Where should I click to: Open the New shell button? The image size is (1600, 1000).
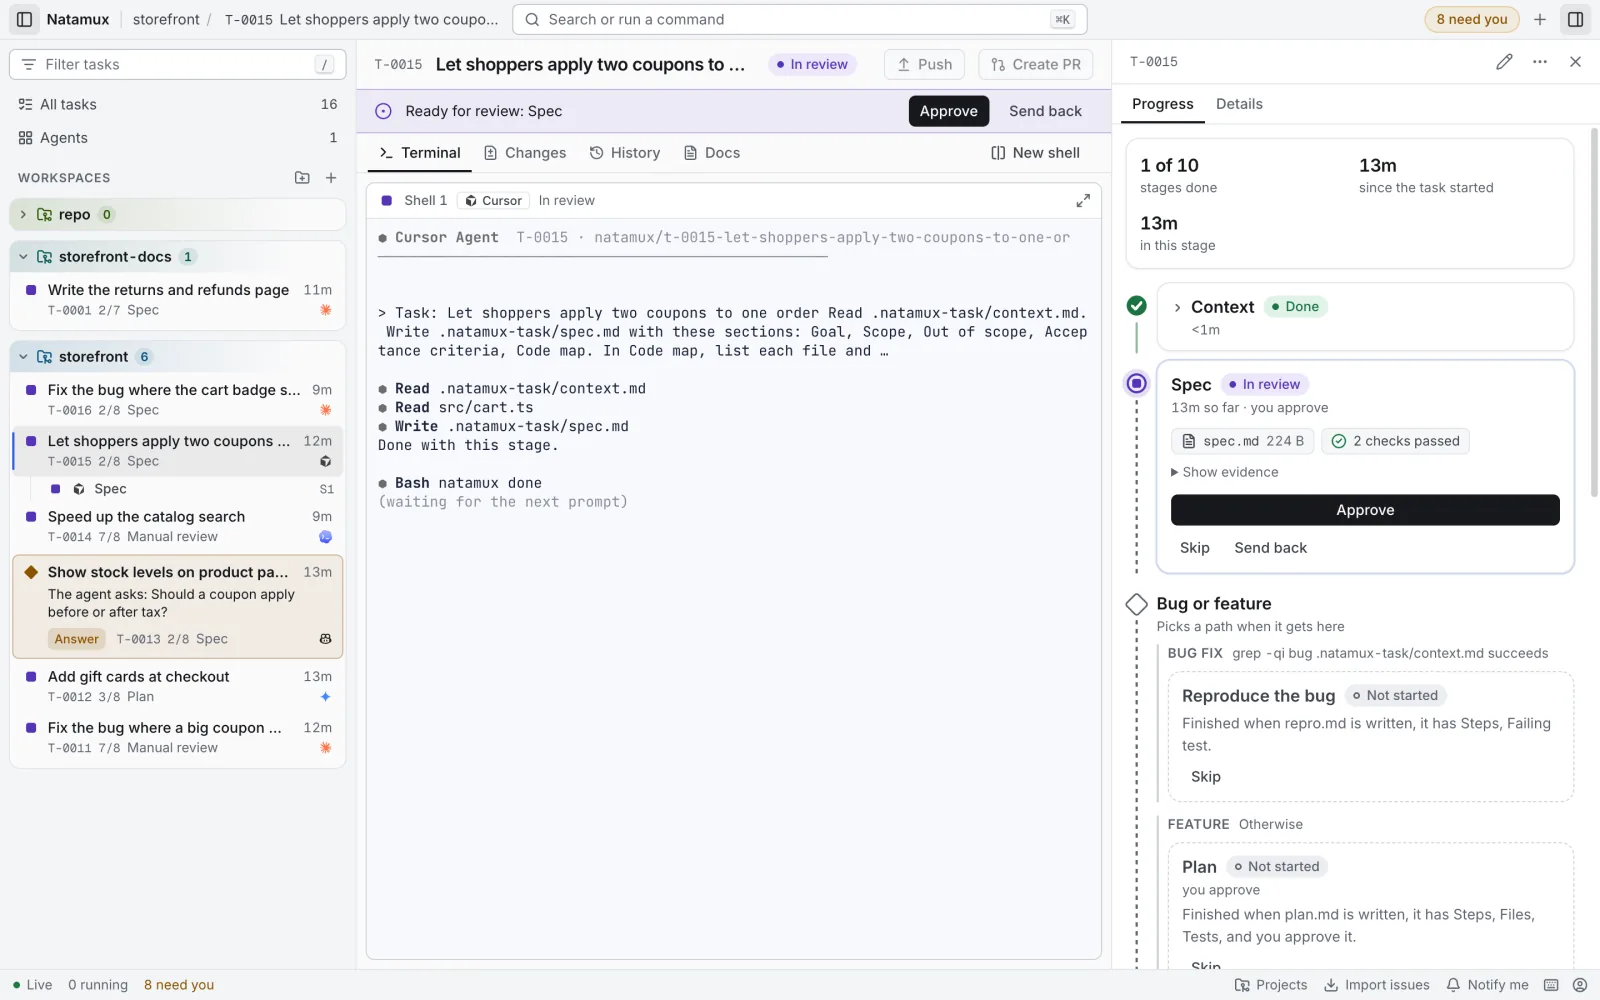[1035, 153]
